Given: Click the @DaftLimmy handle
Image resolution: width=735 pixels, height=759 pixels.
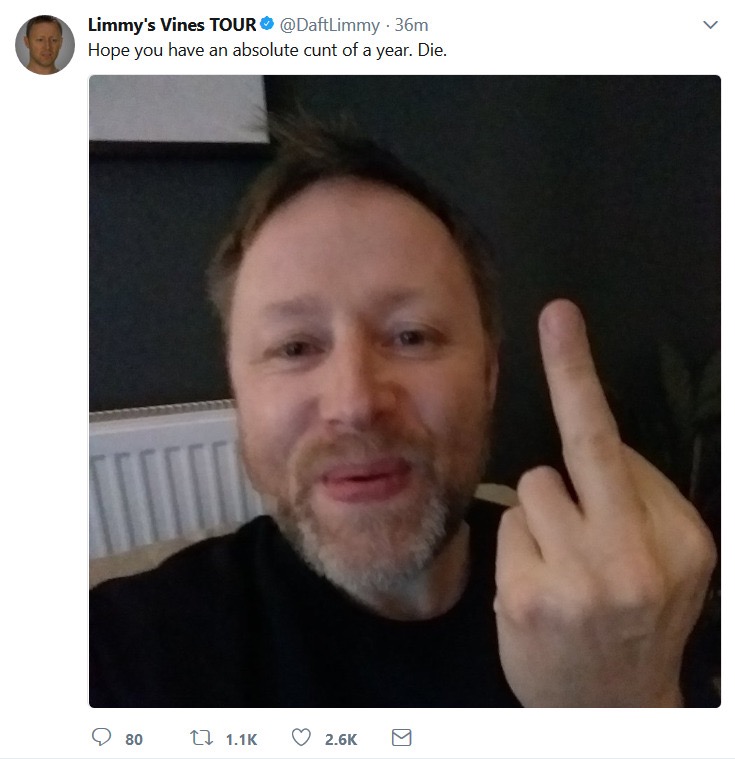Looking at the screenshot, I should (329, 25).
